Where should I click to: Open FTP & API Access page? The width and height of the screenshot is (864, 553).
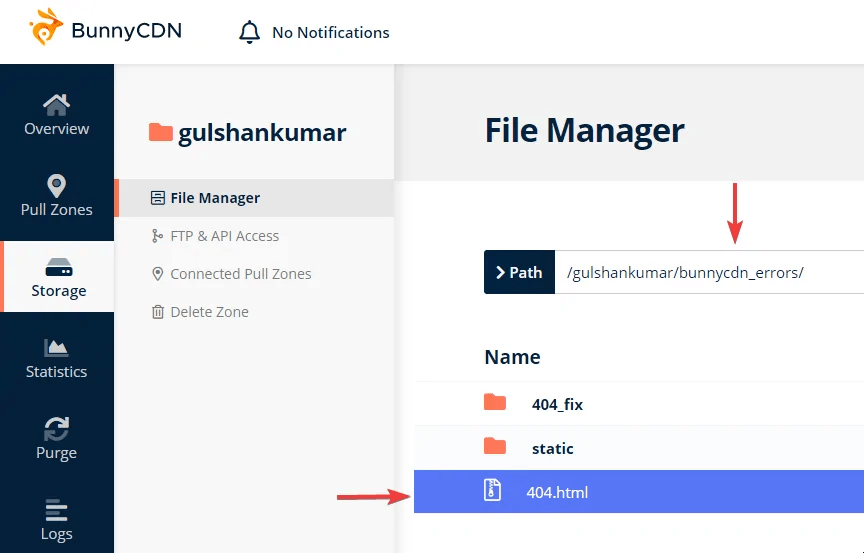click(x=224, y=236)
